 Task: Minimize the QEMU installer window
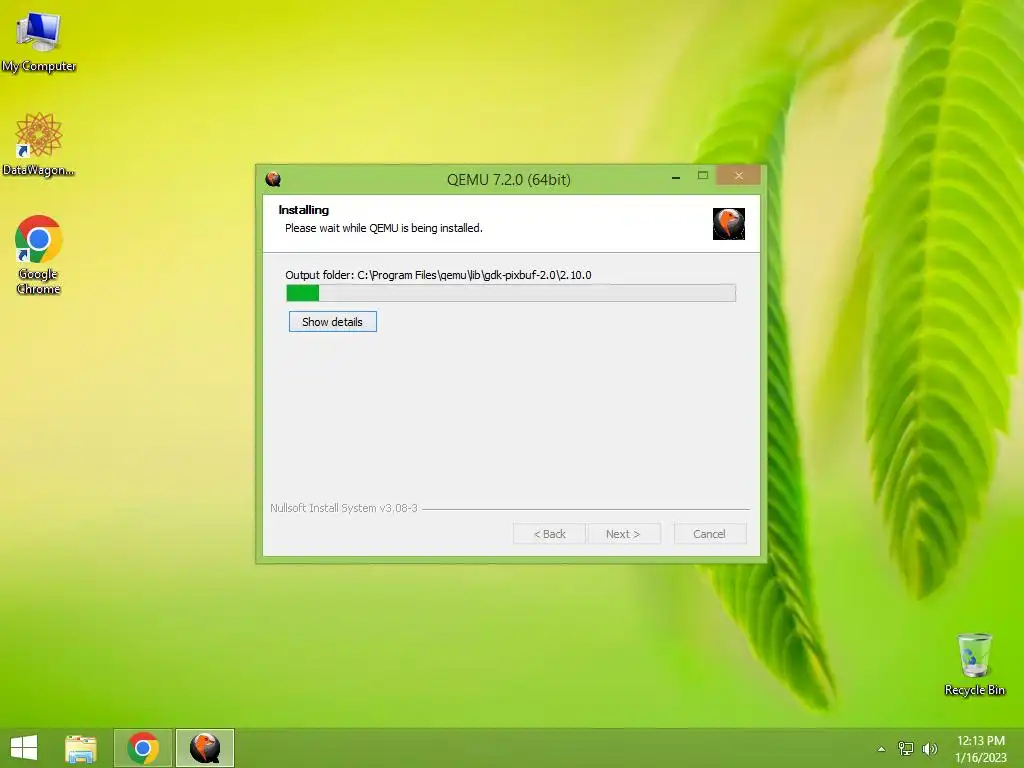(676, 176)
